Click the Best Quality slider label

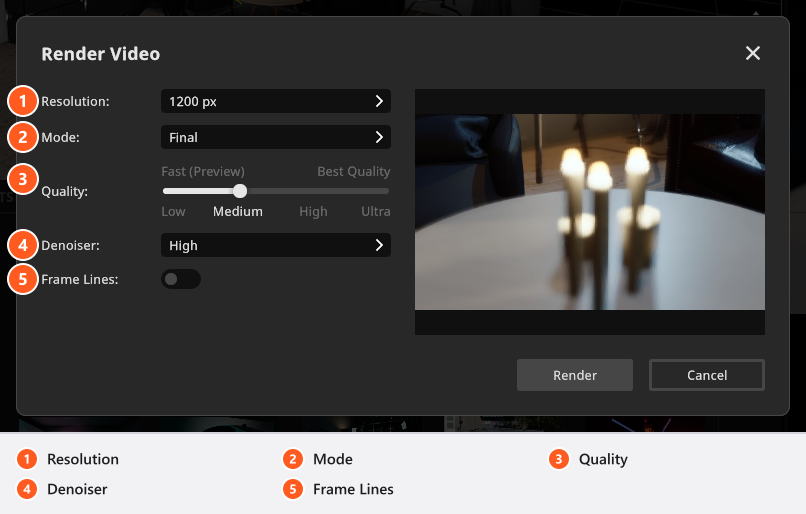pyautogui.click(x=354, y=172)
